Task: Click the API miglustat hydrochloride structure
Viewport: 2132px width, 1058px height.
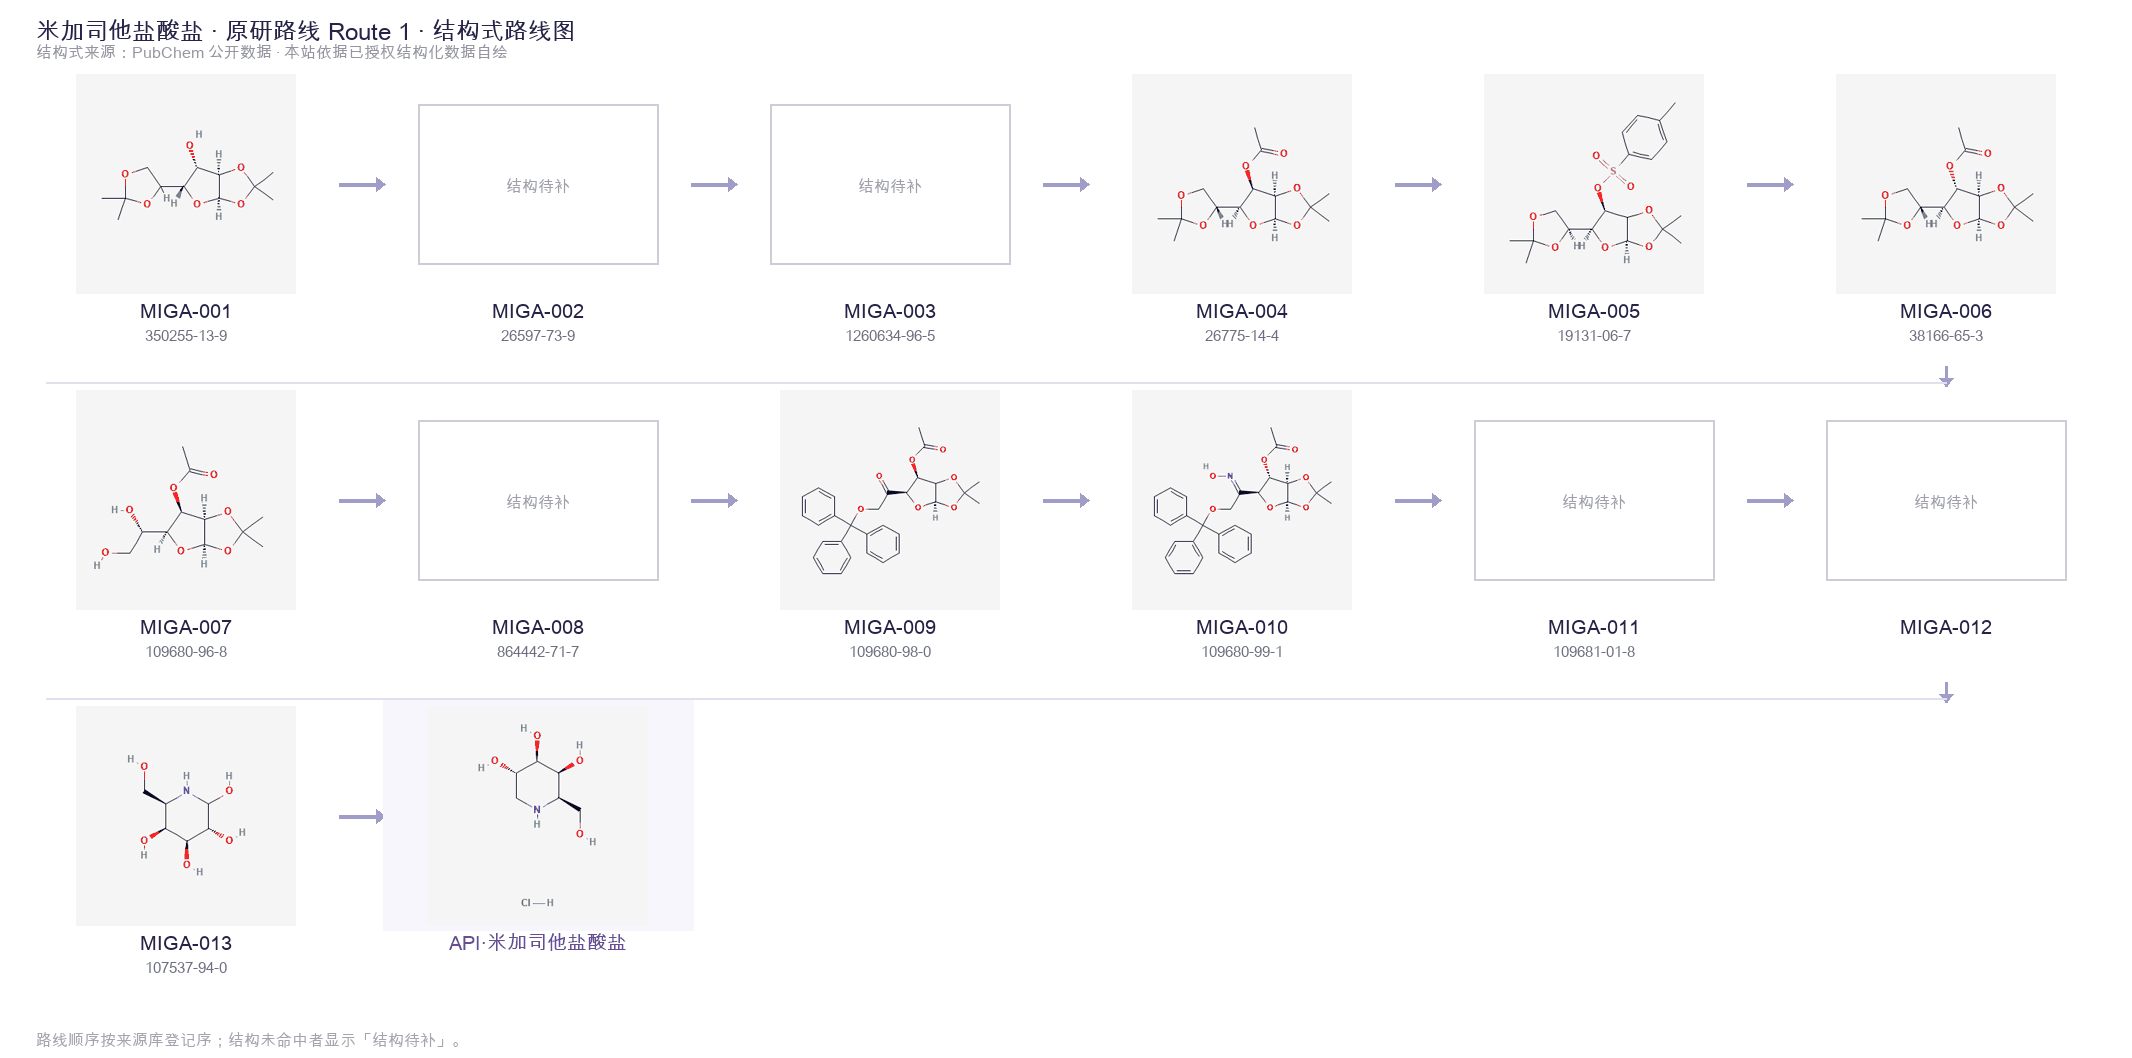Action: pyautogui.click(x=538, y=816)
